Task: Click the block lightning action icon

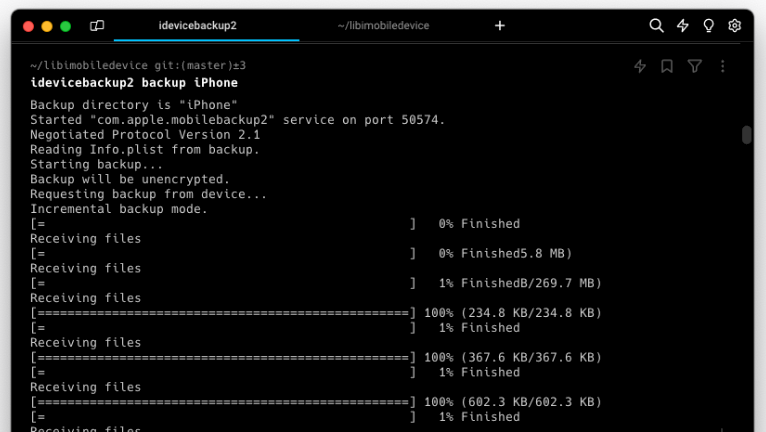Action: [x=640, y=66]
